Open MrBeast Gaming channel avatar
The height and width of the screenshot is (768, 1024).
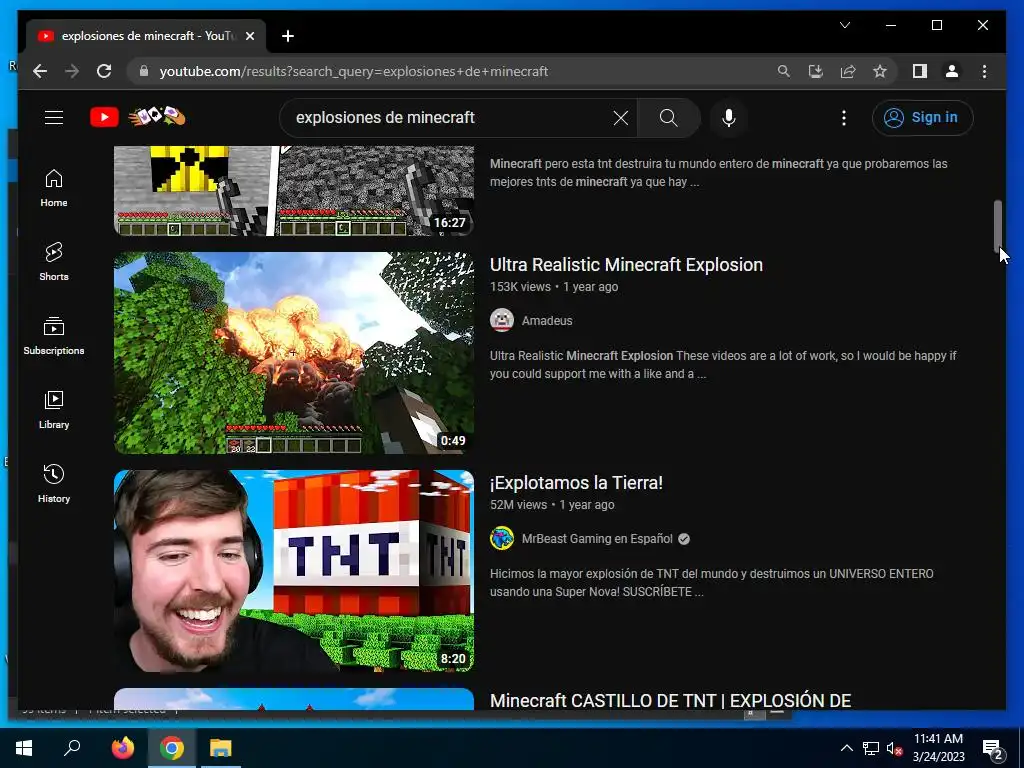click(x=502, y=538)
